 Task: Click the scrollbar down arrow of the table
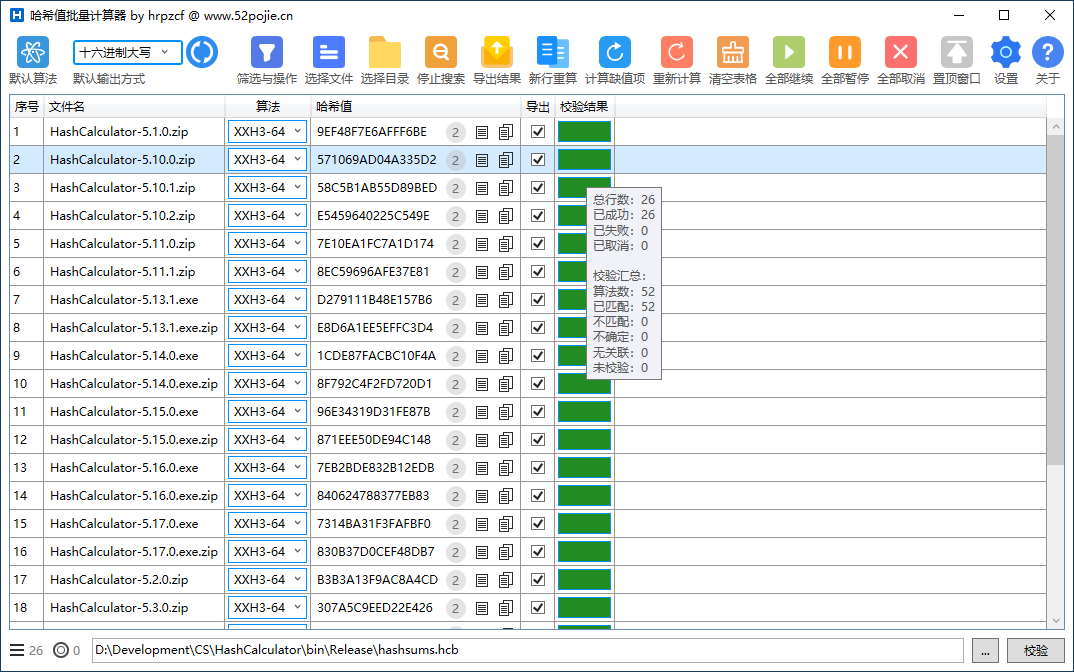pyautogui.click(x=1056, y=621)
